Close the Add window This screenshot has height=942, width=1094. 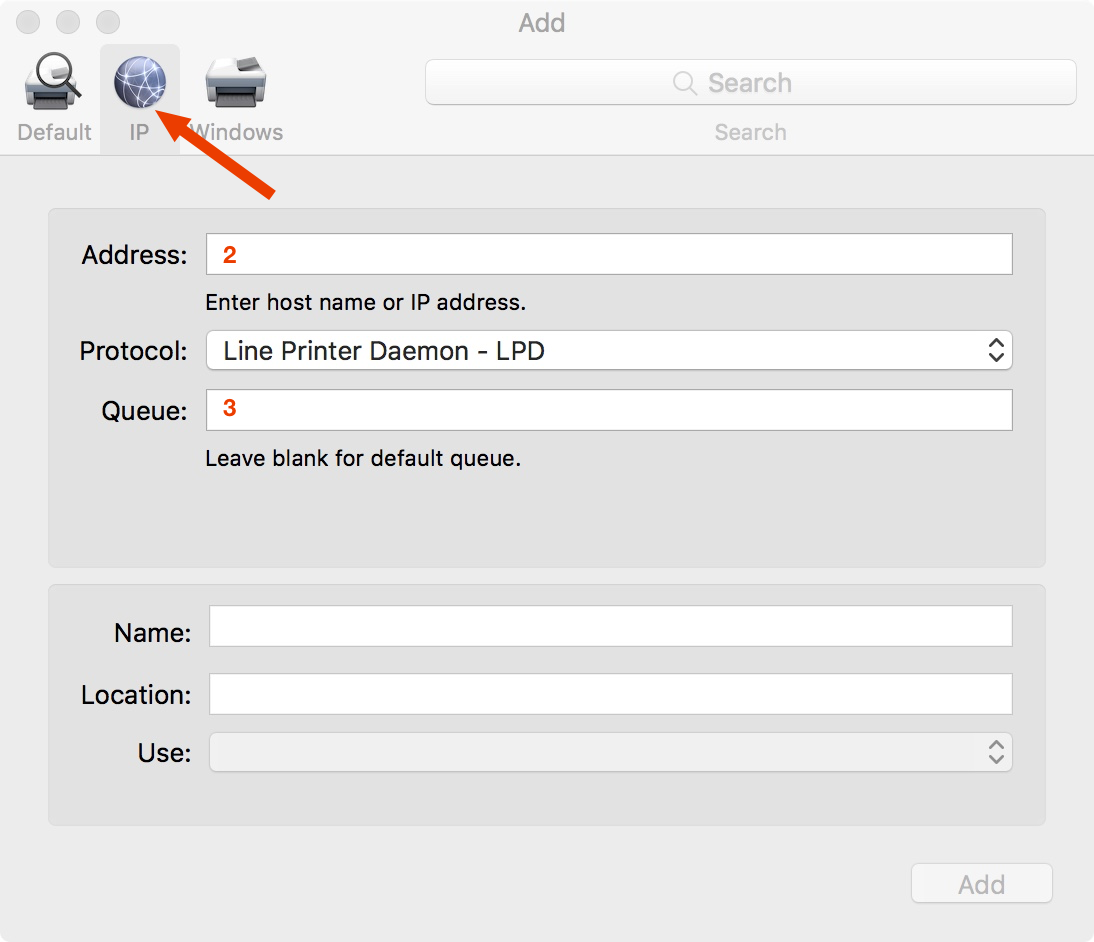click(x=28, y=22)
